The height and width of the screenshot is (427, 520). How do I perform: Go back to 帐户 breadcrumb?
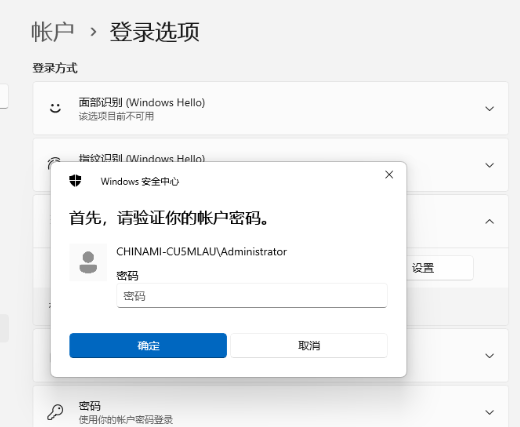53,32
